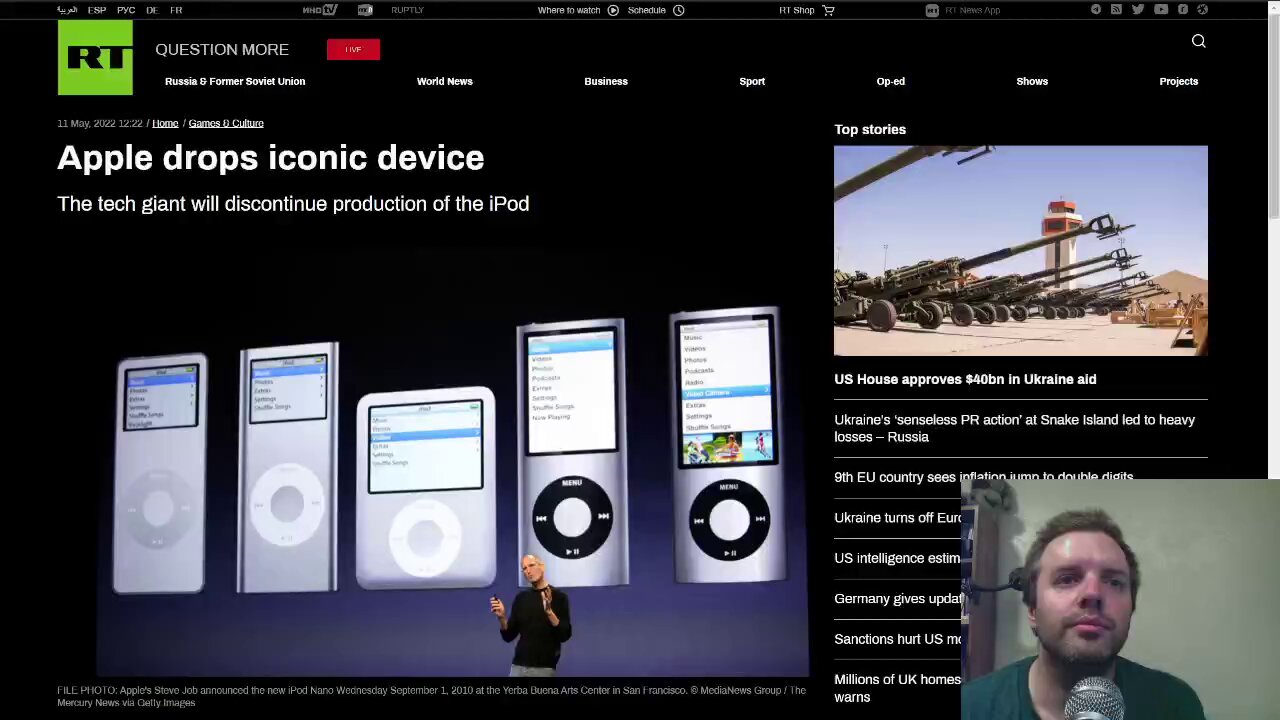This screenshot has width=1280, height=720.
Task: Open Germany gives update story
Action: [898, 599]
